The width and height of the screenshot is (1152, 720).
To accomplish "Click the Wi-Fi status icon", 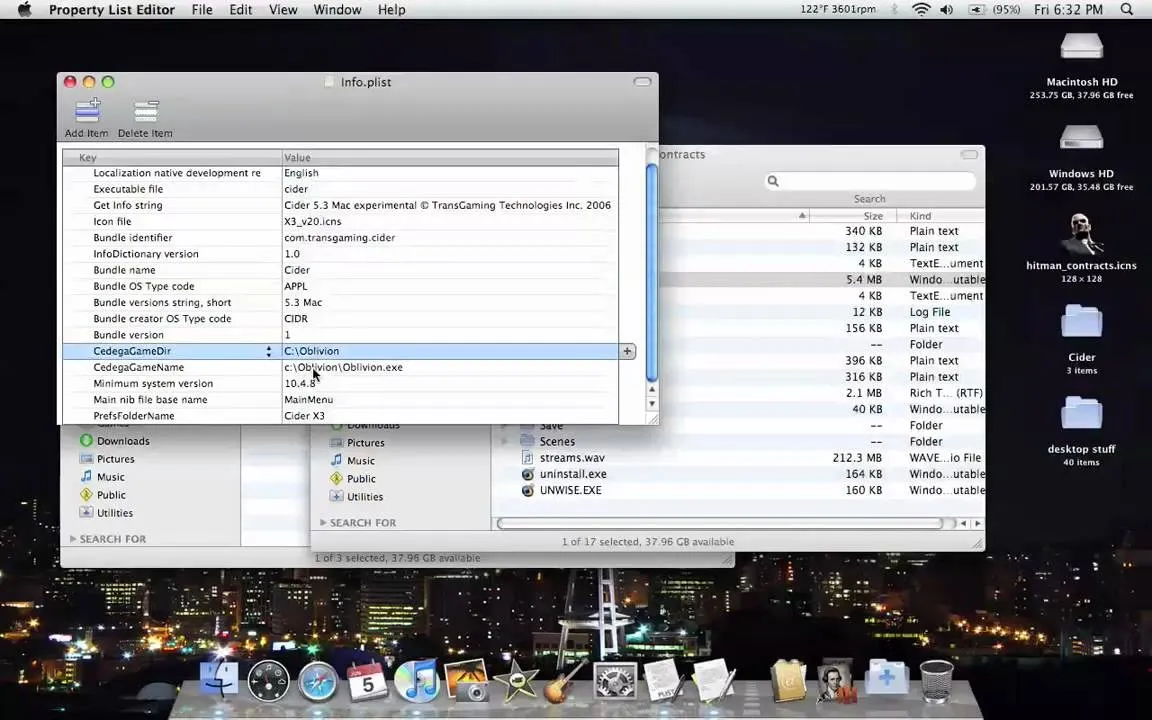I will tap(921, 10).
